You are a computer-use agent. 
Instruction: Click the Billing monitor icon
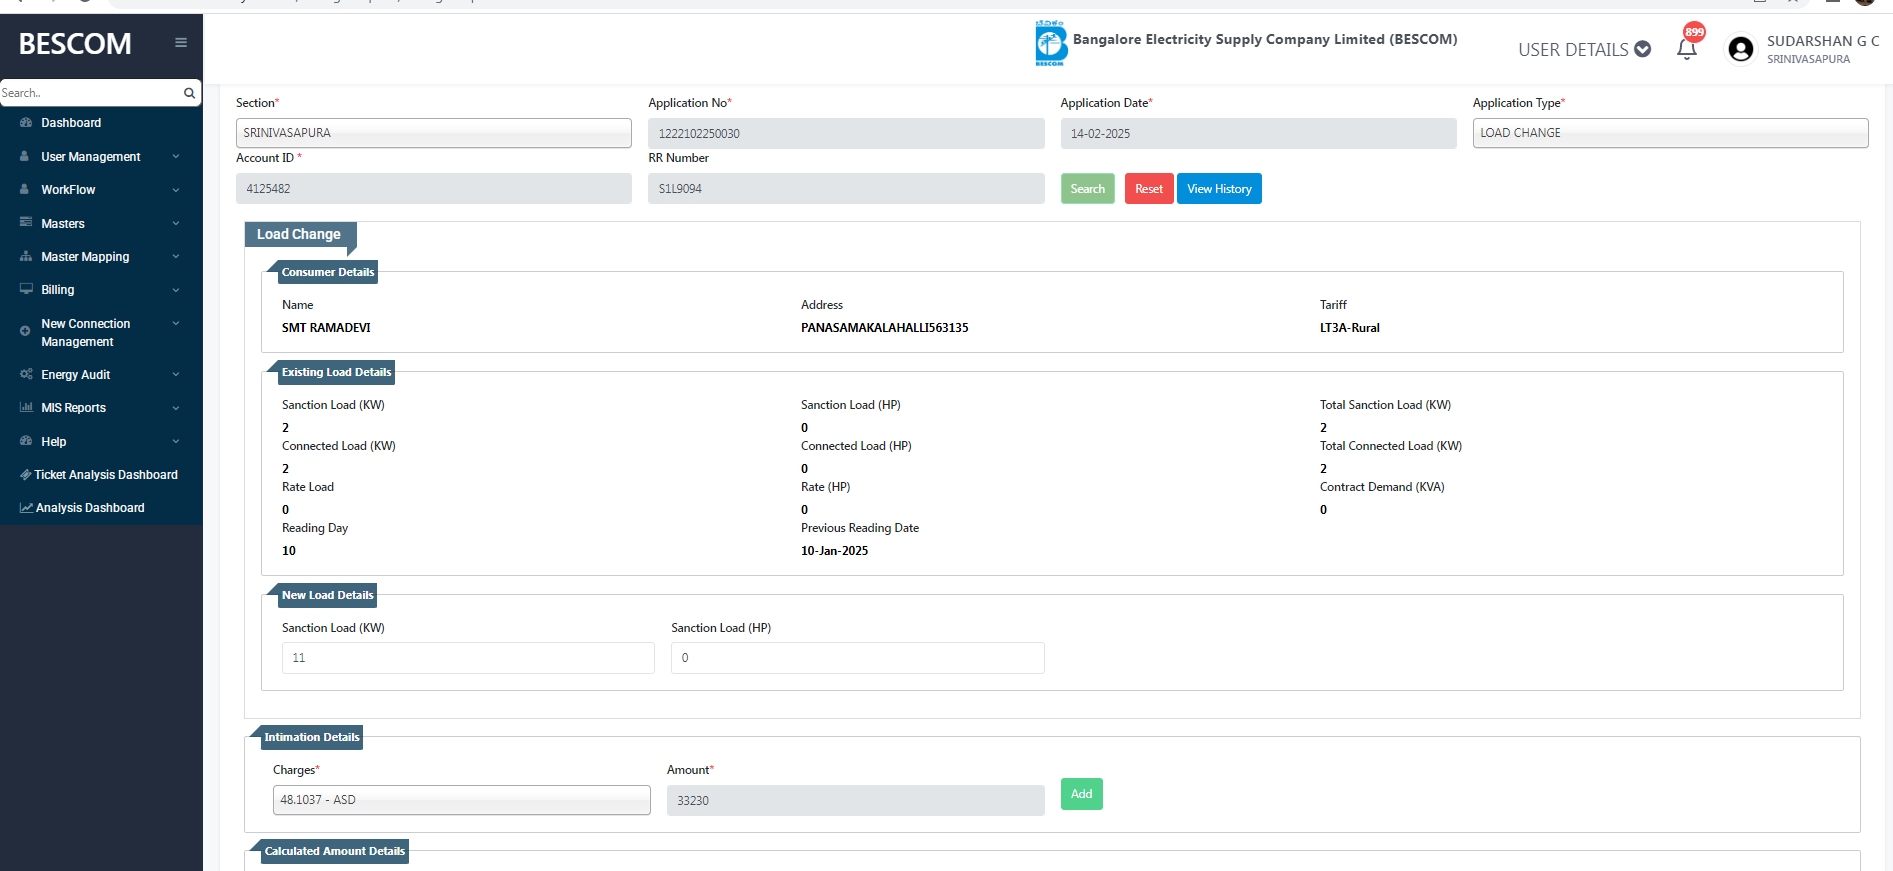tap(26, 289)
